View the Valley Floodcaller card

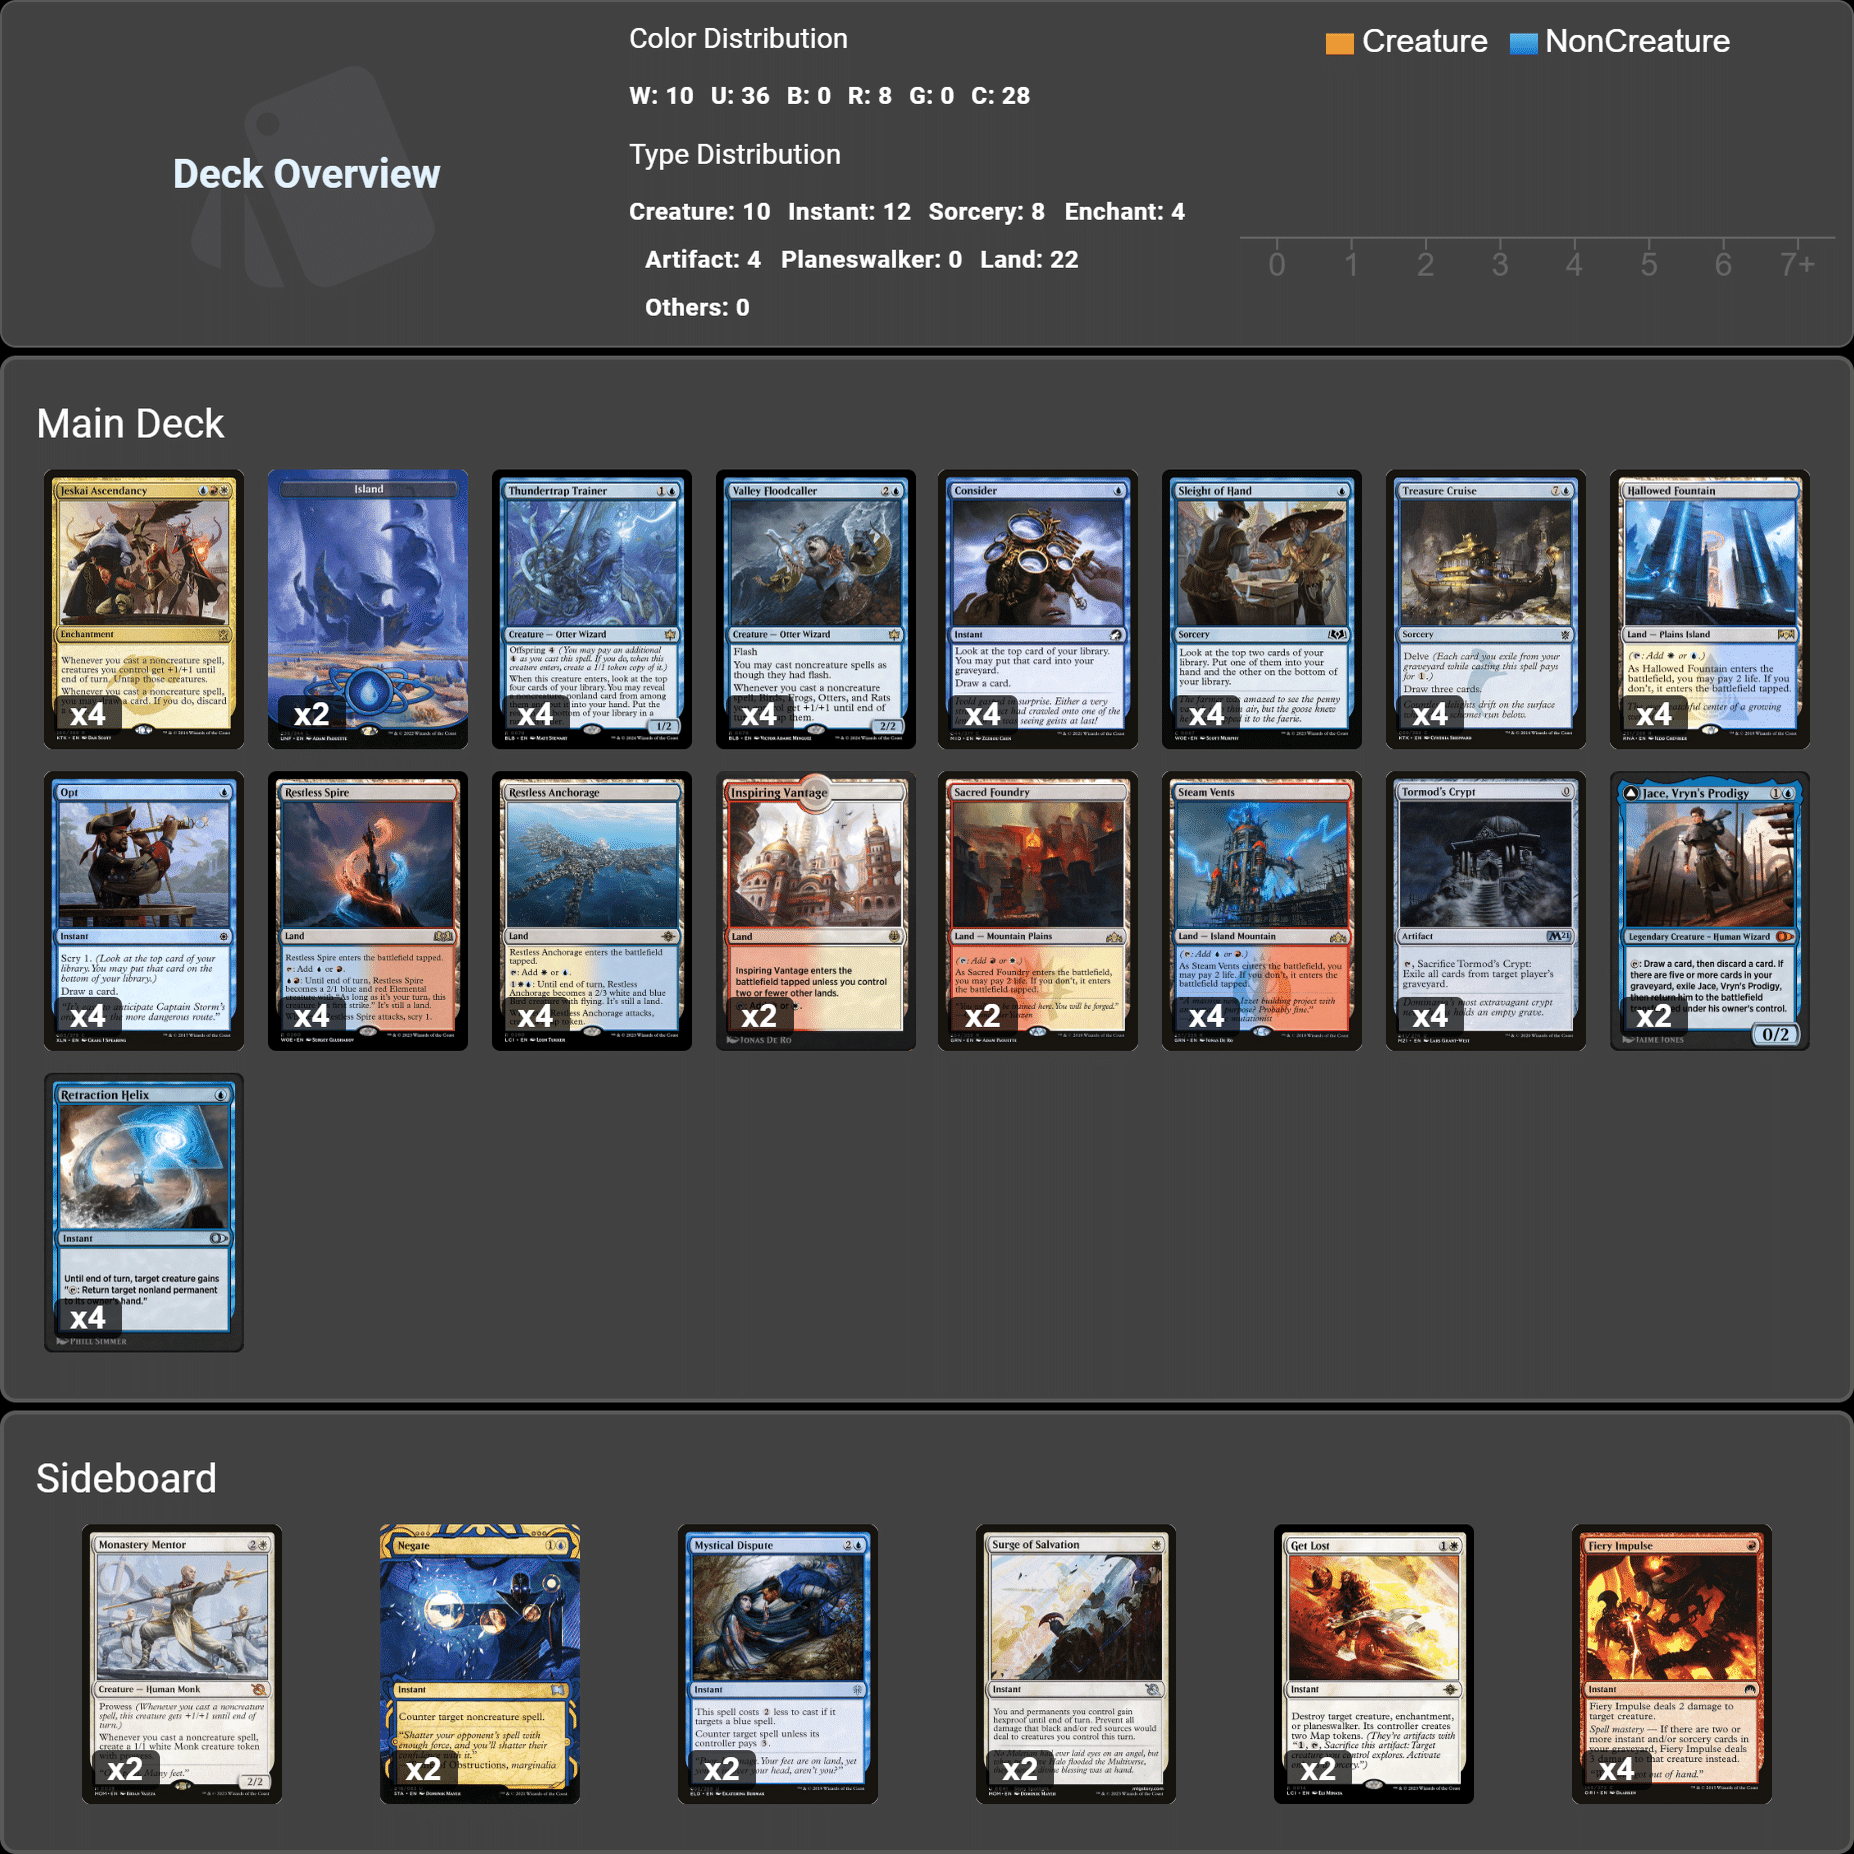[816, 609]
